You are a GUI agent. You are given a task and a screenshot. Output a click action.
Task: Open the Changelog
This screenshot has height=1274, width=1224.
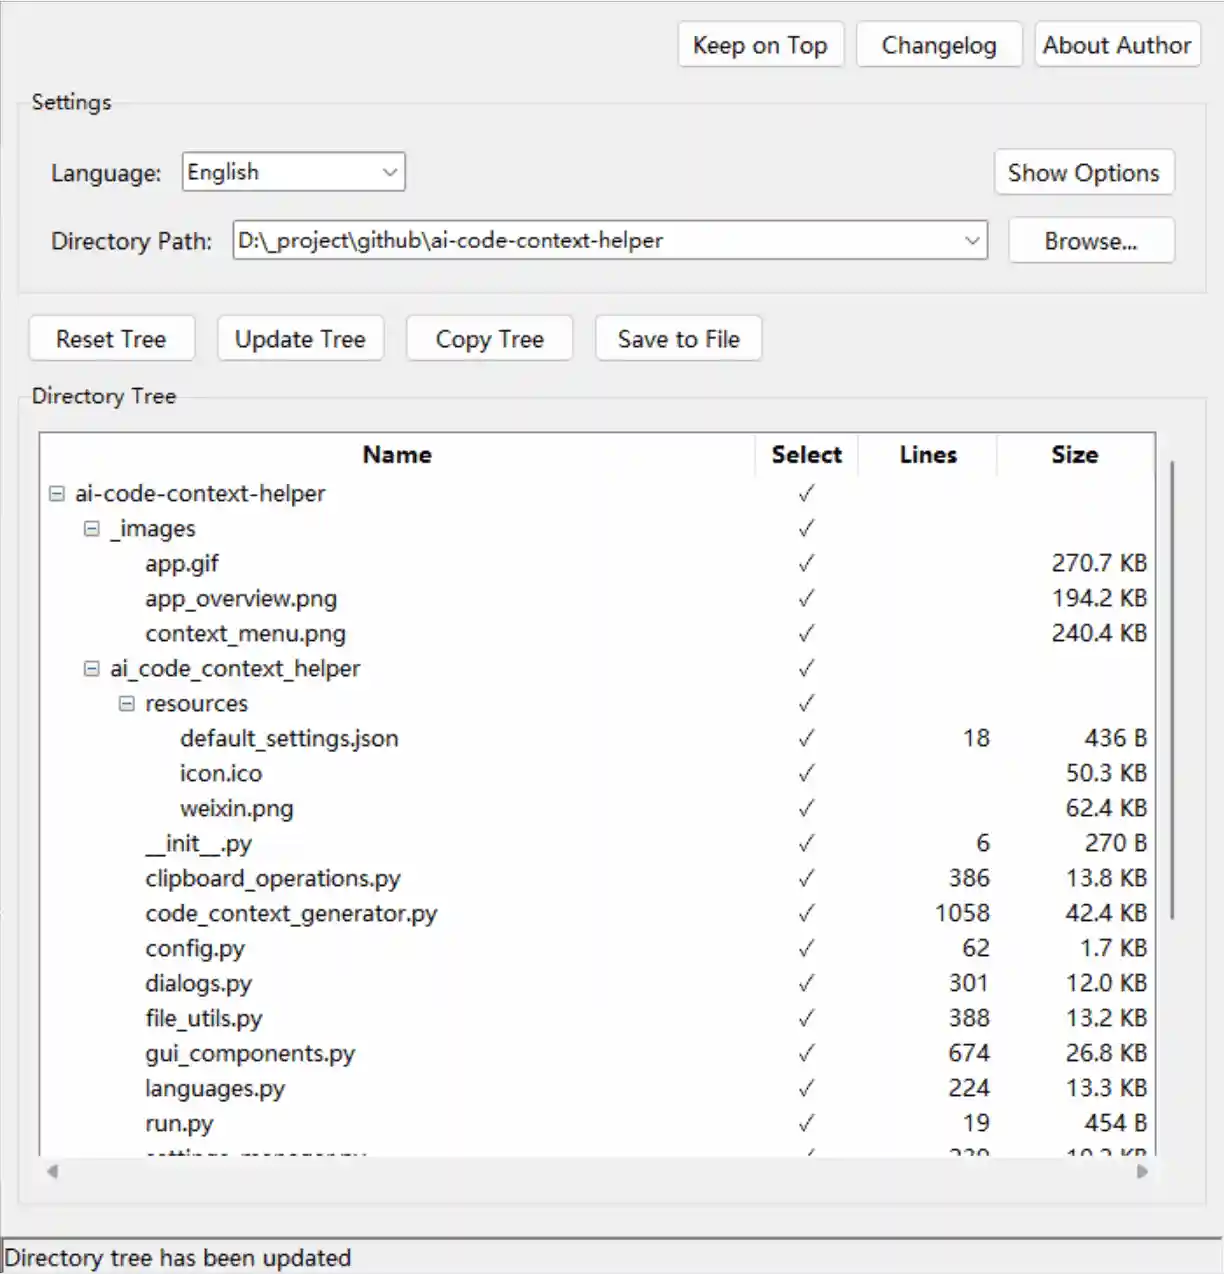pyautogui.click(x=938, y=45)
